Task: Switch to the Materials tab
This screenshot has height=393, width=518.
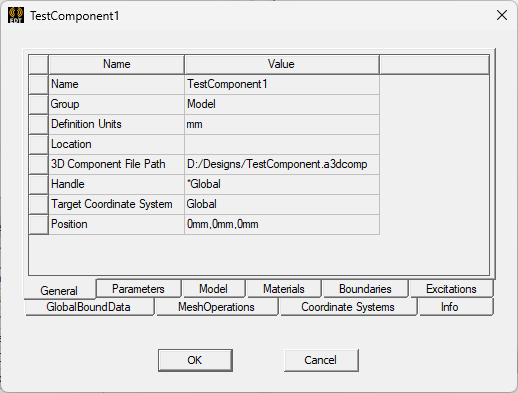Action: pyautogui.click(x=284, y=289)
